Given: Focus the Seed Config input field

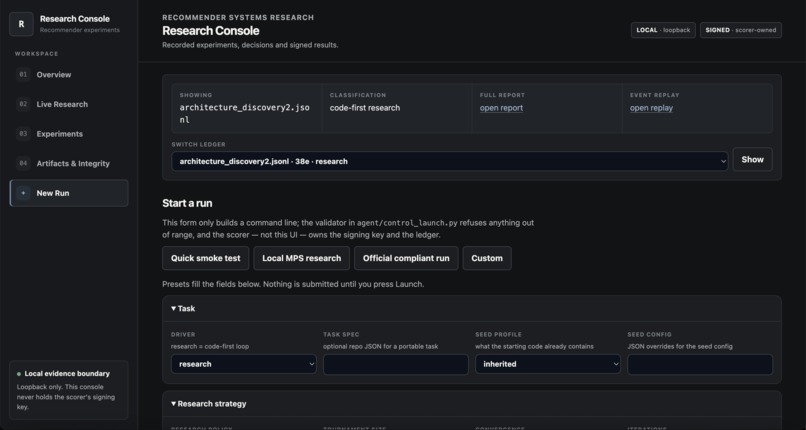Looking at the screenshot, I should click(700, 364).
